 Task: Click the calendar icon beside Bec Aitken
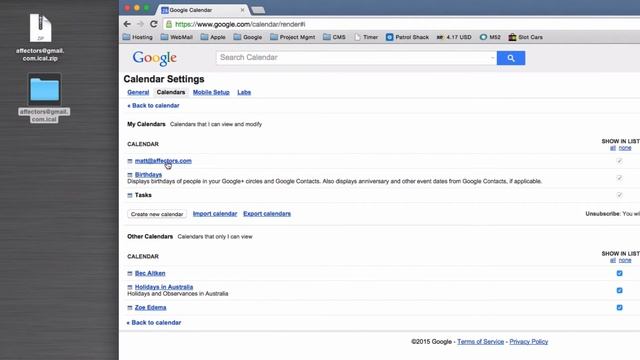pos(130,273)
